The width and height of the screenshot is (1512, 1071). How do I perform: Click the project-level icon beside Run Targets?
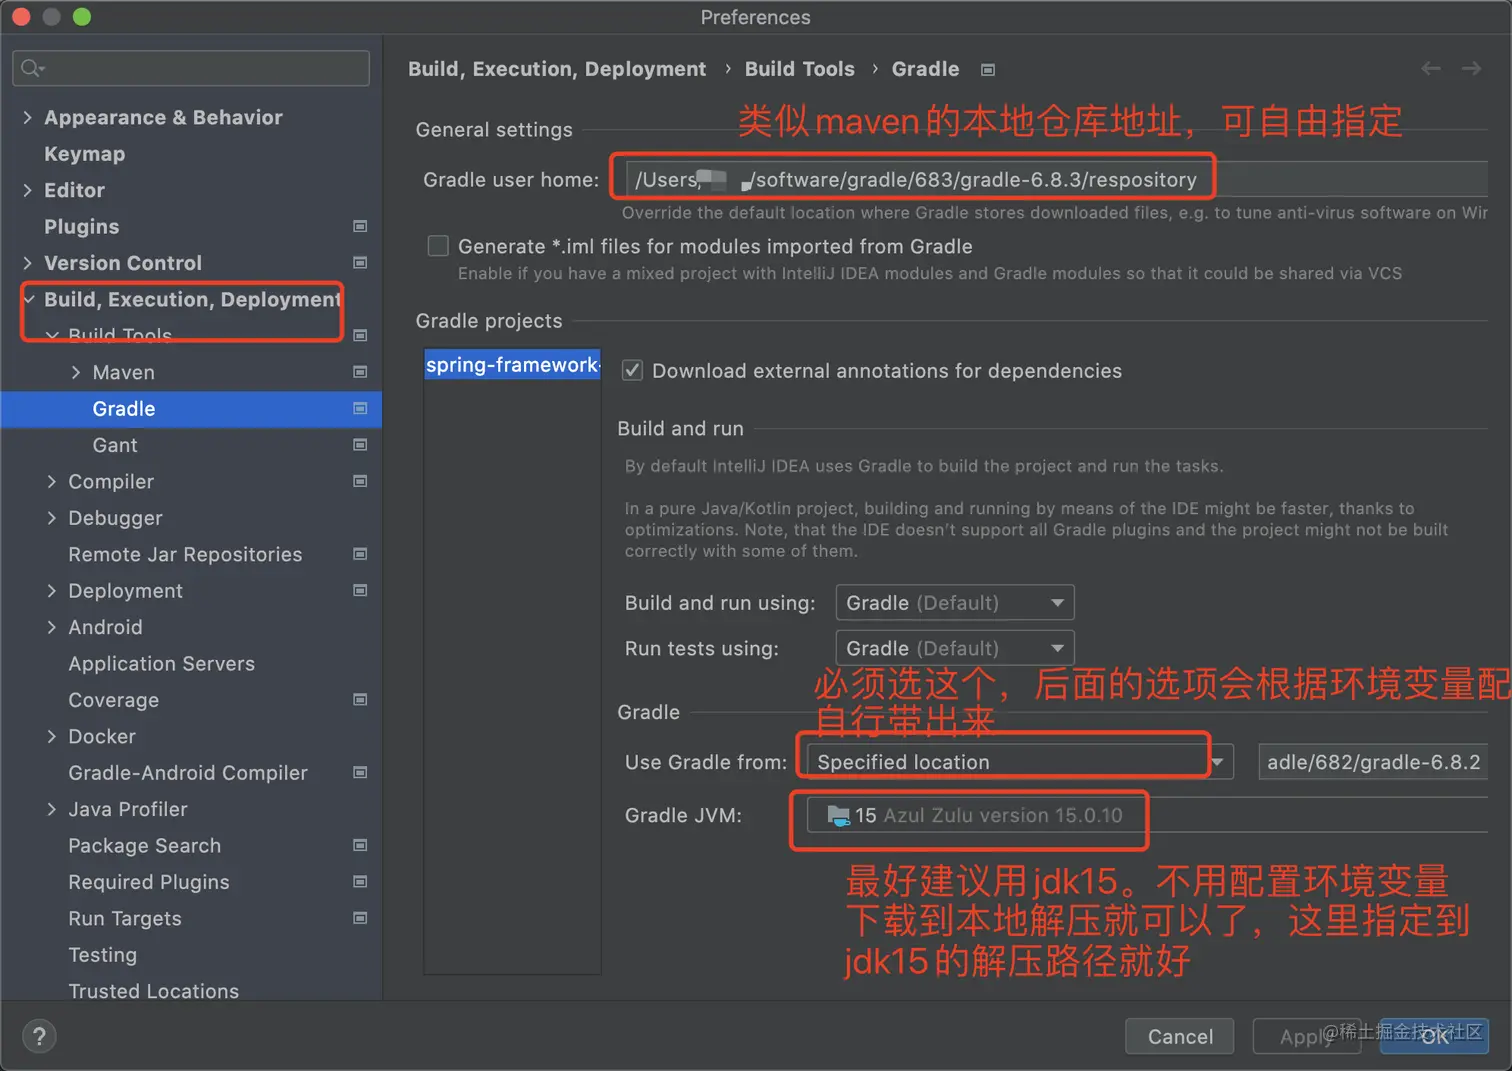tap(360, 918)
